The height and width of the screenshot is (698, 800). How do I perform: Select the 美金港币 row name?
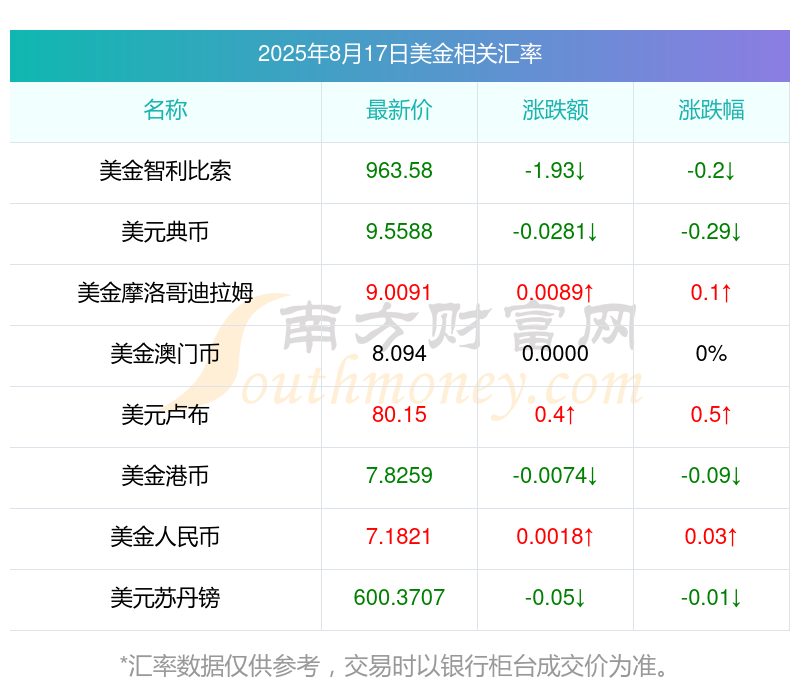coord(165,476)
